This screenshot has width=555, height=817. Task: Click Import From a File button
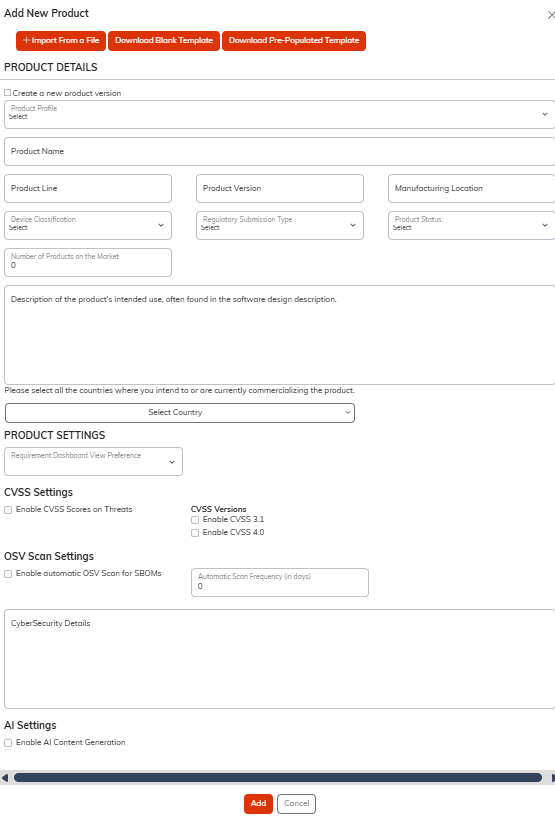[x=61, y=41]
